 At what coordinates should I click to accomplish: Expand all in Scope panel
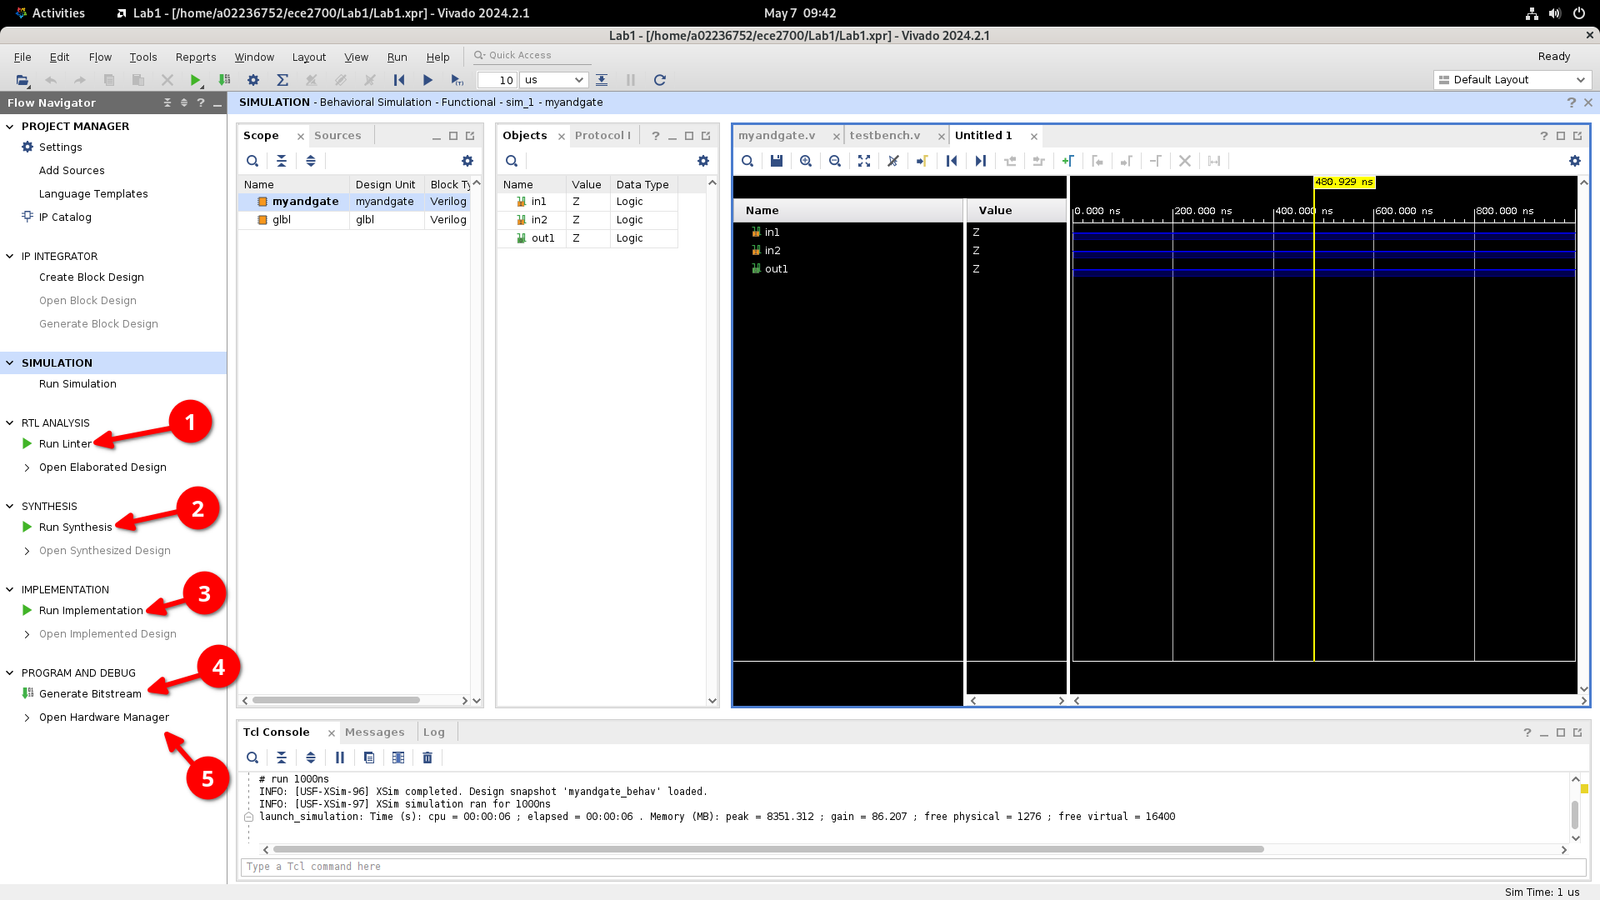tap(311, 161)
